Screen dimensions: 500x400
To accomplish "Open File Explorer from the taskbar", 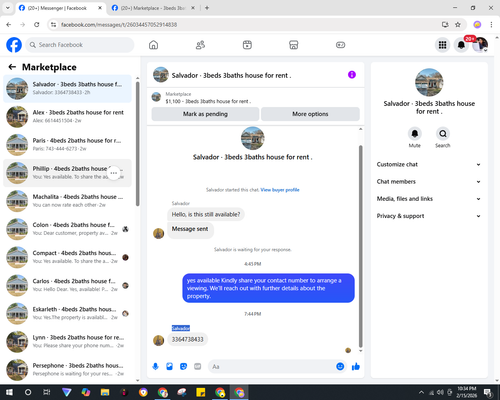I will pyautogui.click(x=105, y=392).
